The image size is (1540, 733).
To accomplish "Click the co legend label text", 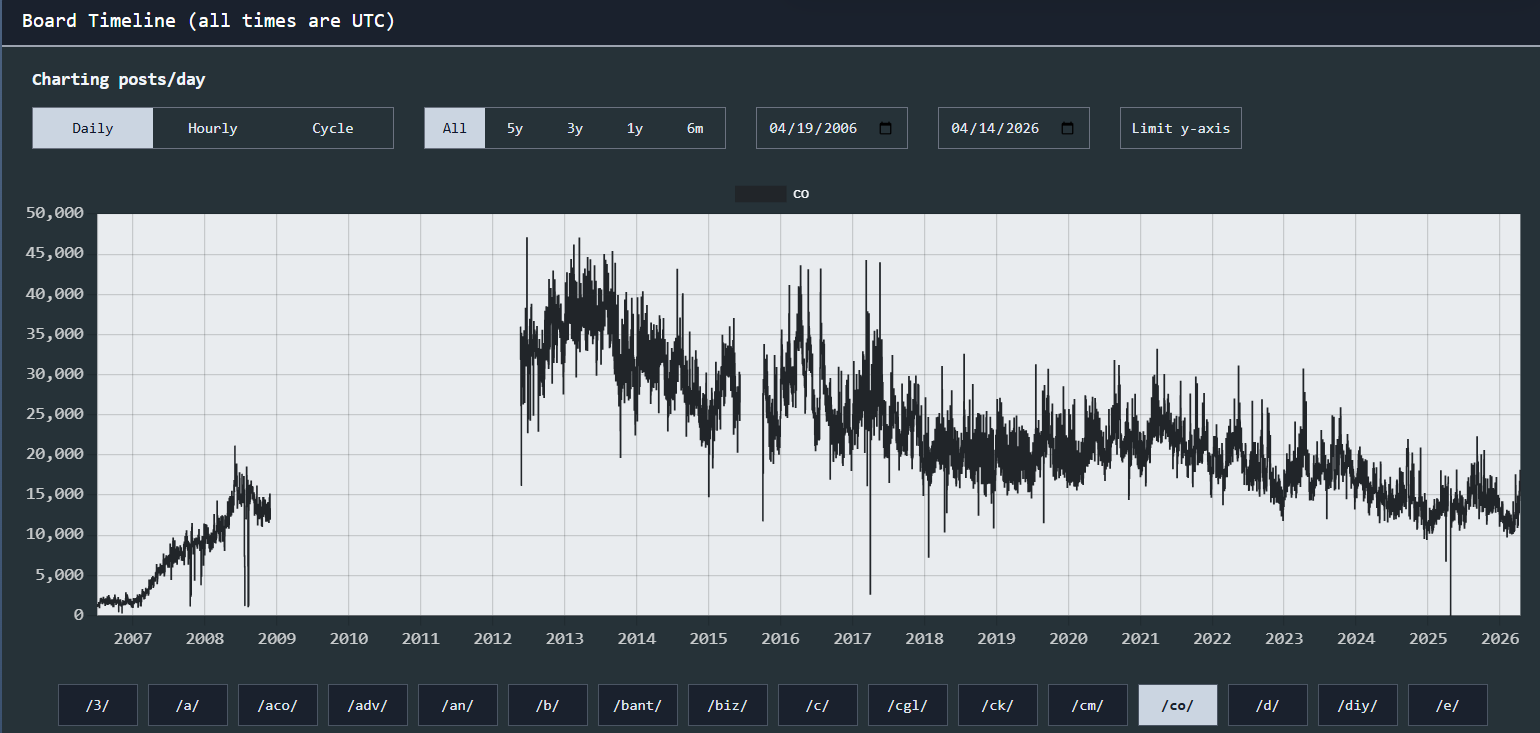I will pos(801,194).
